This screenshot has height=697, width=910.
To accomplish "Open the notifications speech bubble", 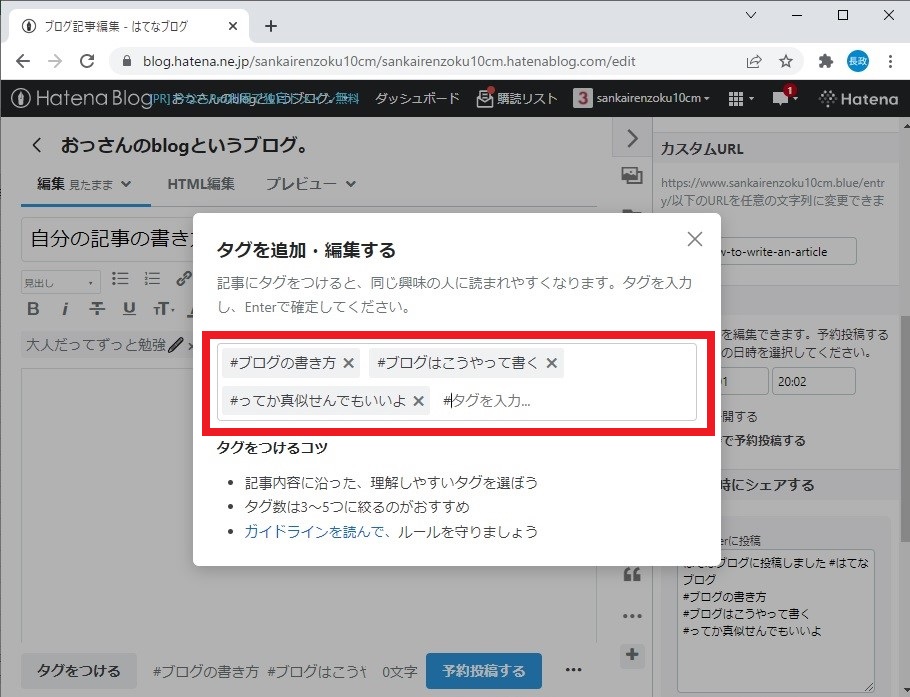I will tap(783, 97).
